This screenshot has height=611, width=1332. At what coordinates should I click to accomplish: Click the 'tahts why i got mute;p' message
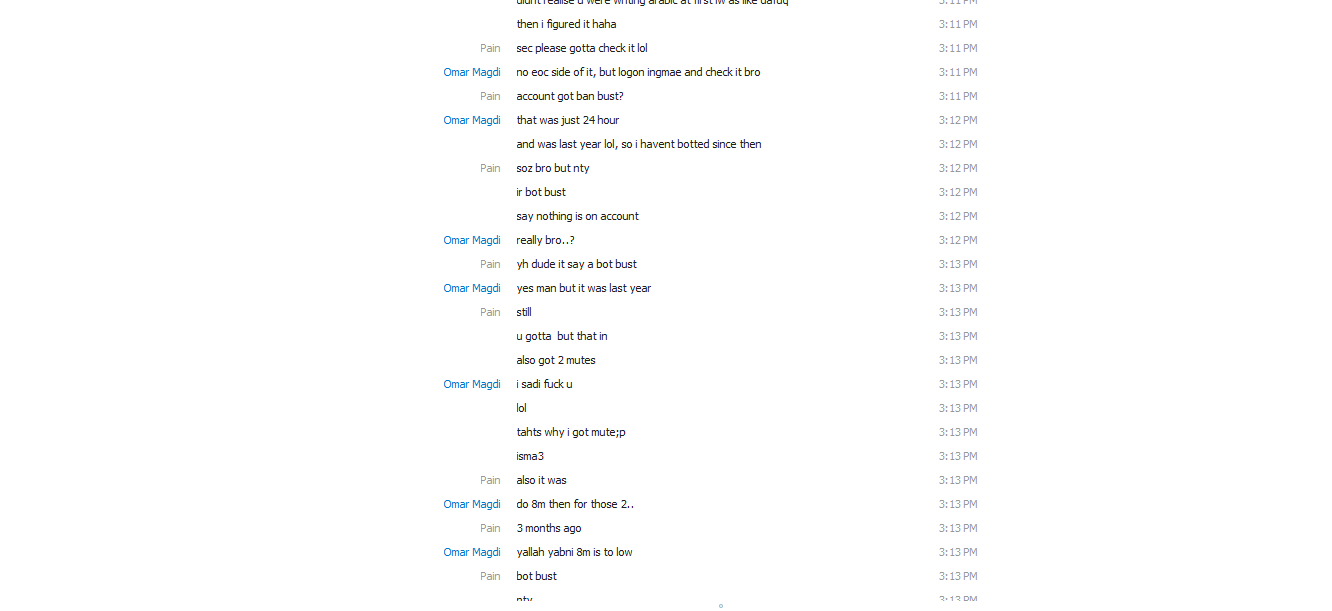[x=570, y=432]
